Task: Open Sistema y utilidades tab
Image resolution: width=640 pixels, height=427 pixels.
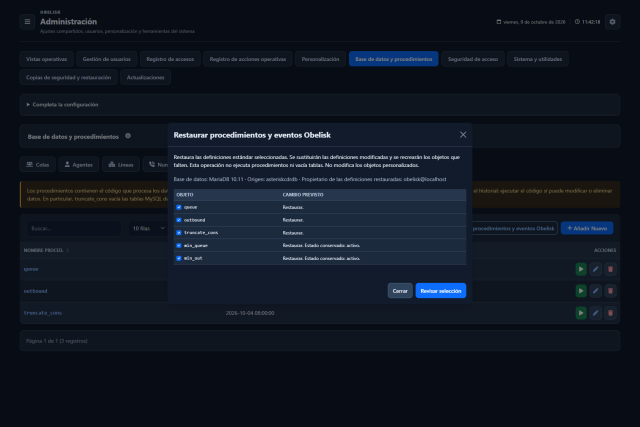Action: tap(538, 59)
